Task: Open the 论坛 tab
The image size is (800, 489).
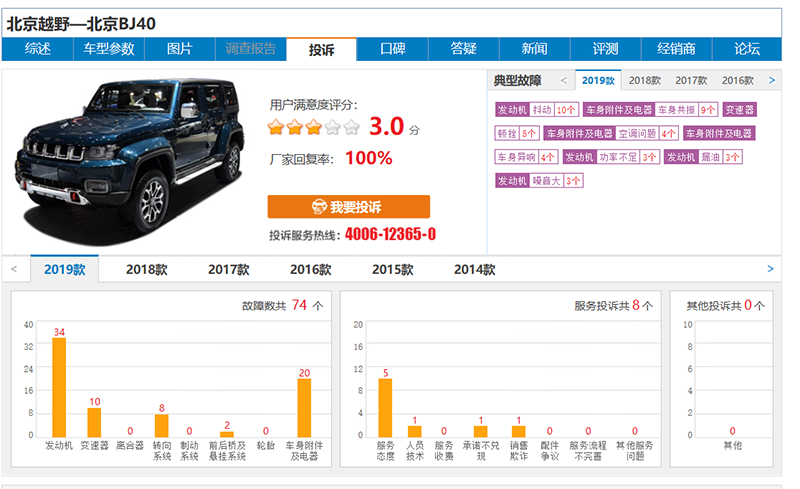Action: (747, 49)
